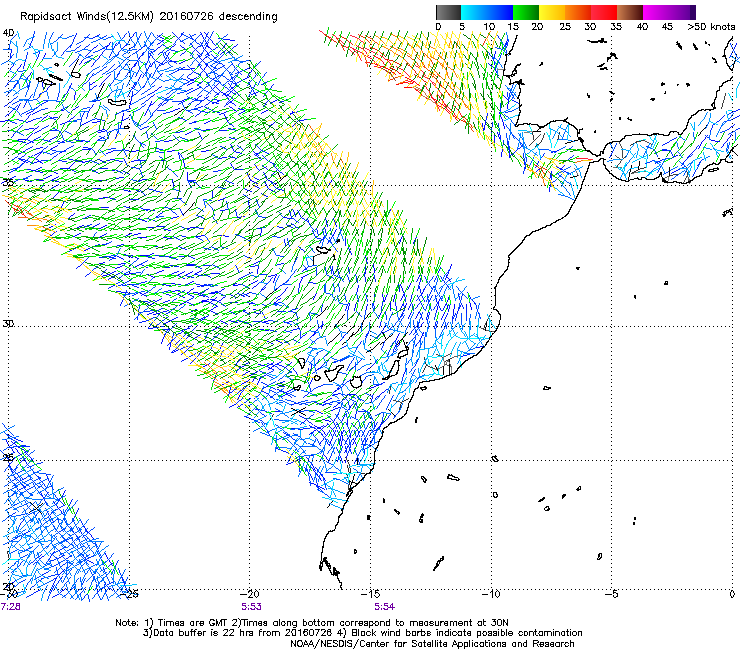Click the legend label '25'

coord(565,27)
